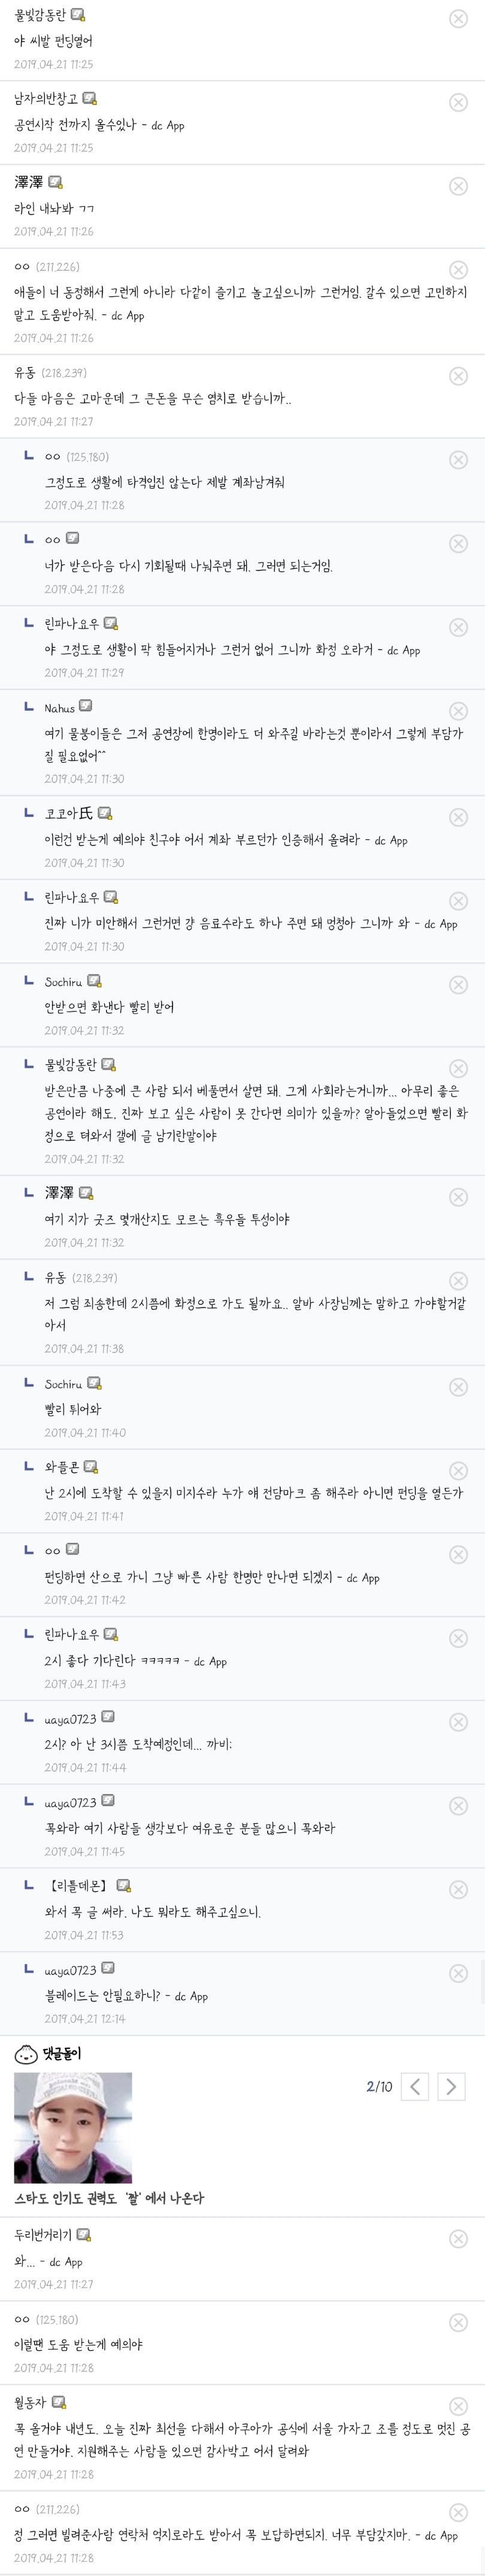Go to next 댓글돌이 ad slide
Viewport: 485px width, 2576px height.
tap(451, 2087)
